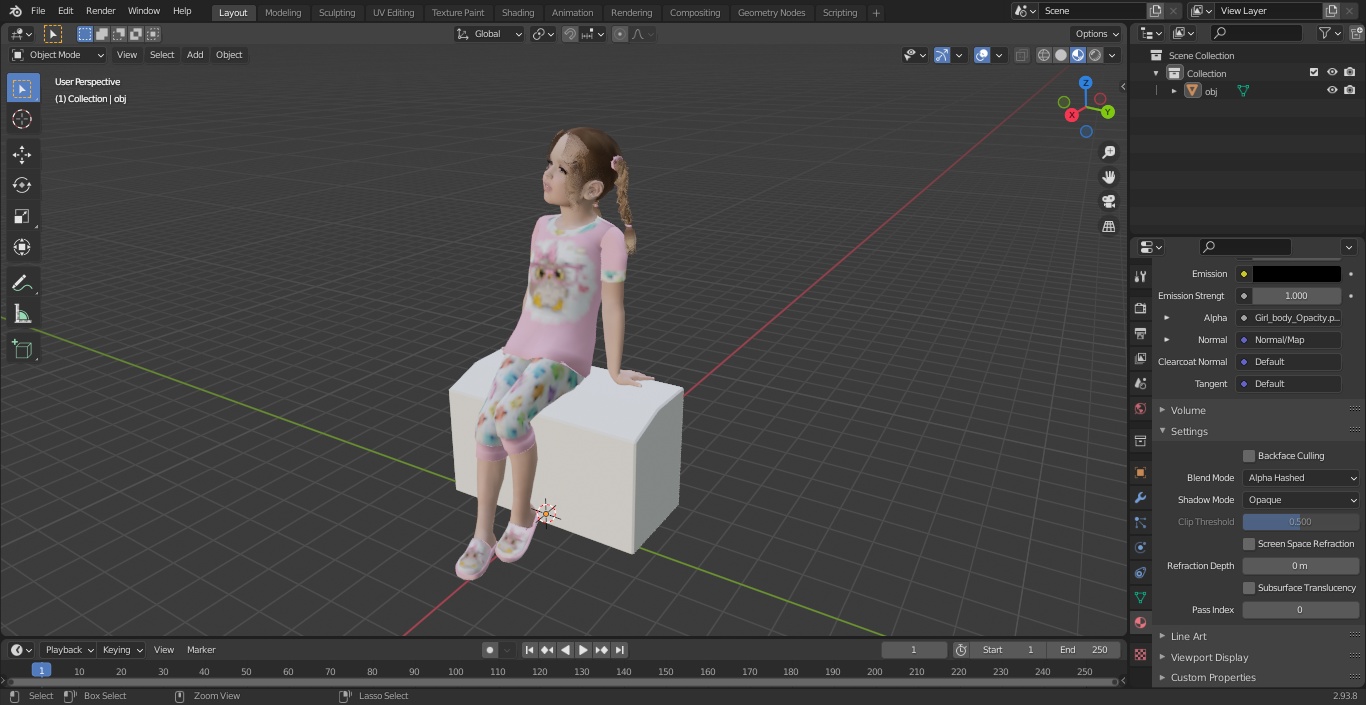1366x705 pixels.
Task: Open the Modifiers properties tab
Action: (1140, 497)
